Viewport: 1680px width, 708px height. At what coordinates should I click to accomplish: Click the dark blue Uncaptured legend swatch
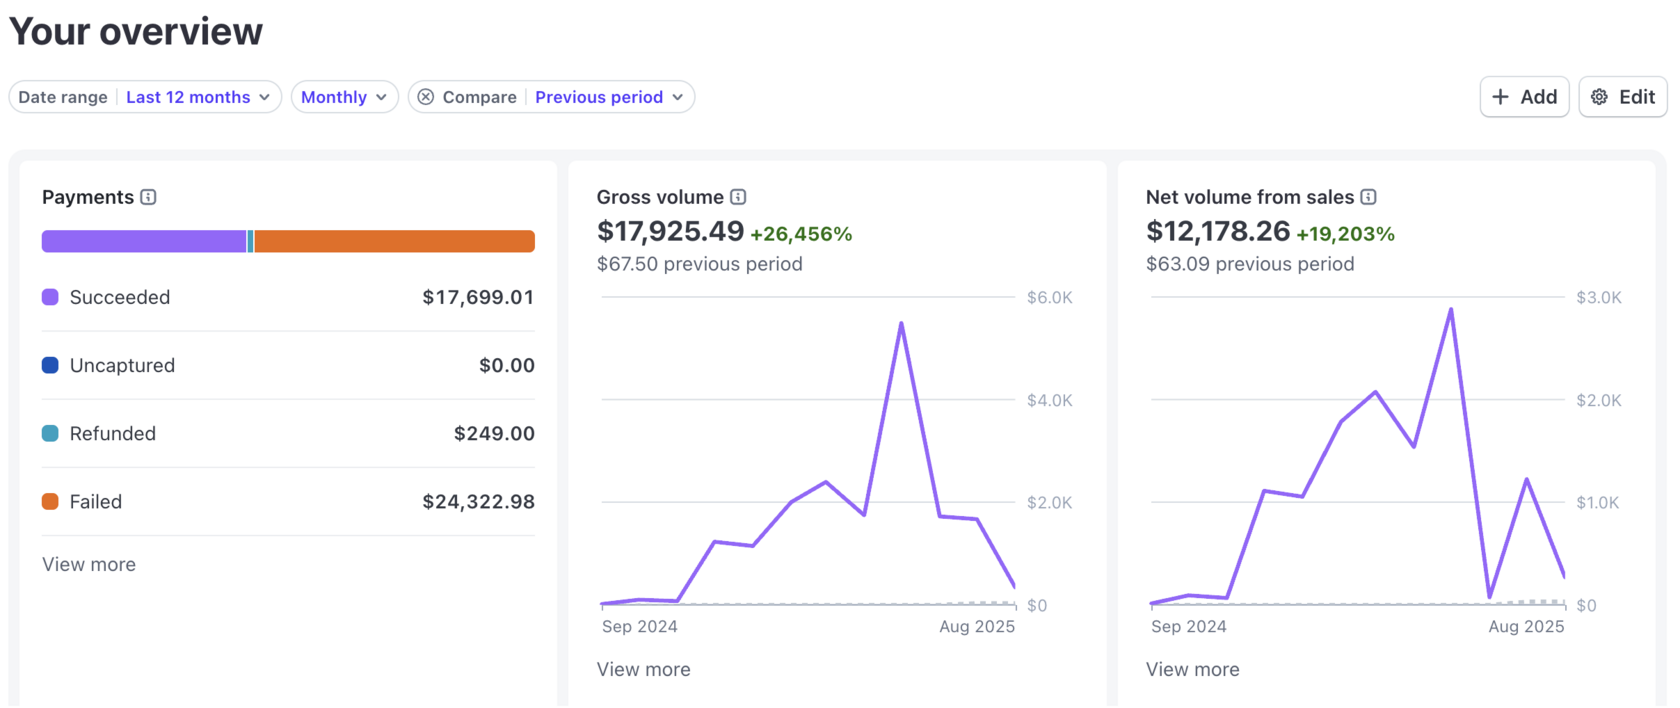(50, 365)
